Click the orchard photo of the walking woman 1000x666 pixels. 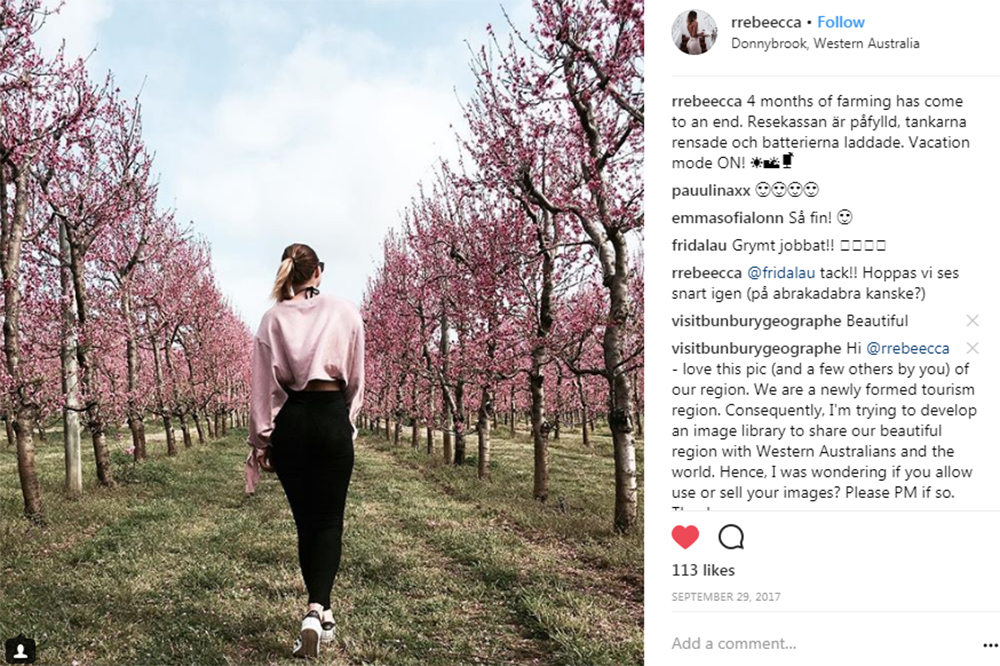click(x=322, y=333)
